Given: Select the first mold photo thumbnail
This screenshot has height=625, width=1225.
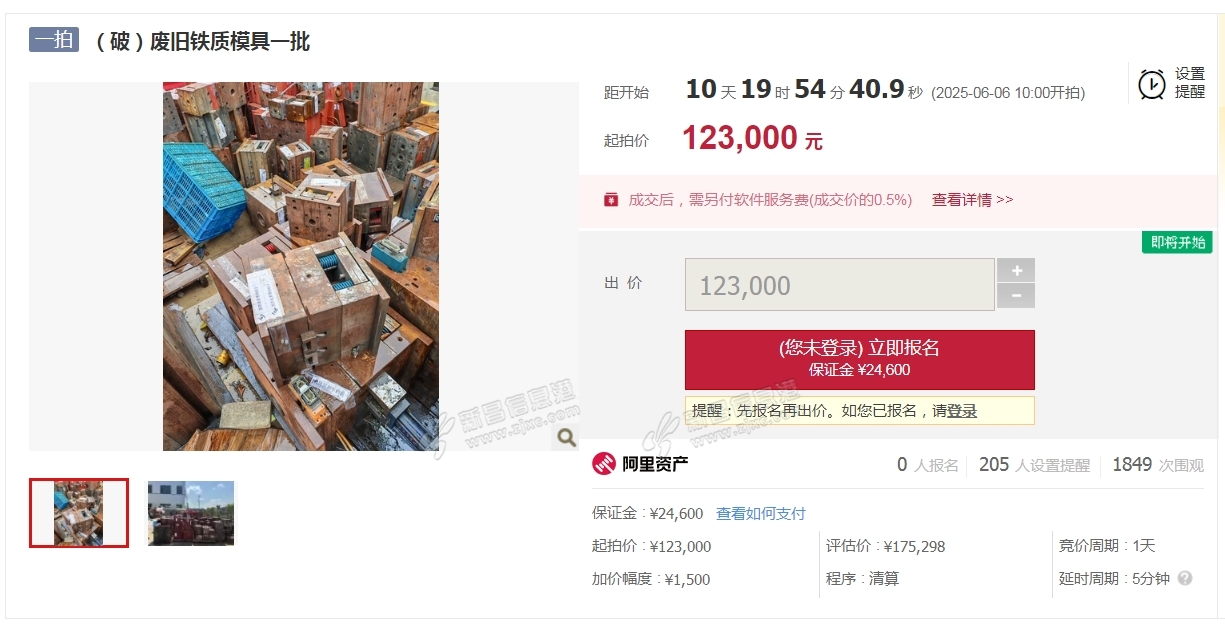Looking at the screenshot, I should (x=79, y=513).
